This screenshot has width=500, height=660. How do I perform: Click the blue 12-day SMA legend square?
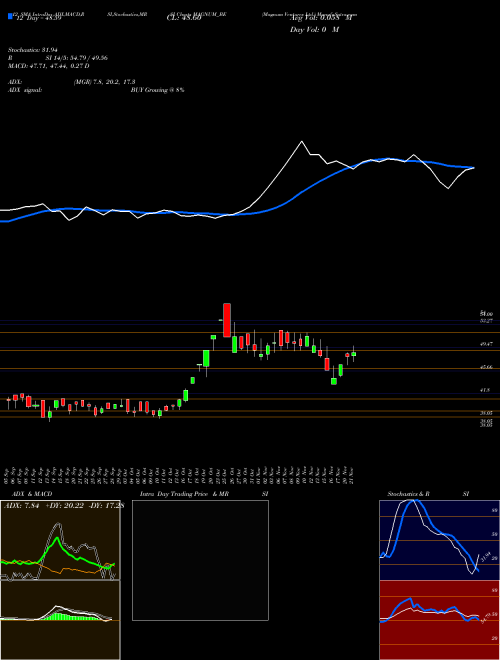click(10, 16)
